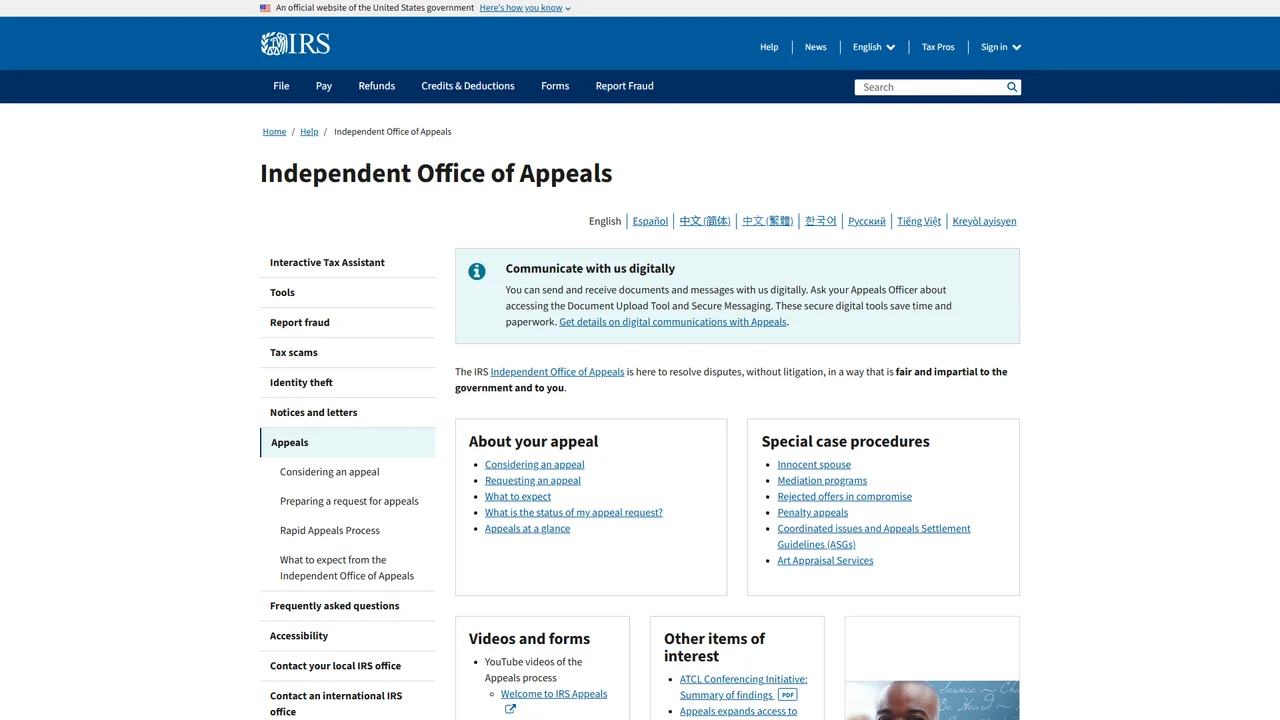The height and width of the screenshot is (720, 1280).
Task: Click the PDF badge beside Summary of findings
Action: 788,695
